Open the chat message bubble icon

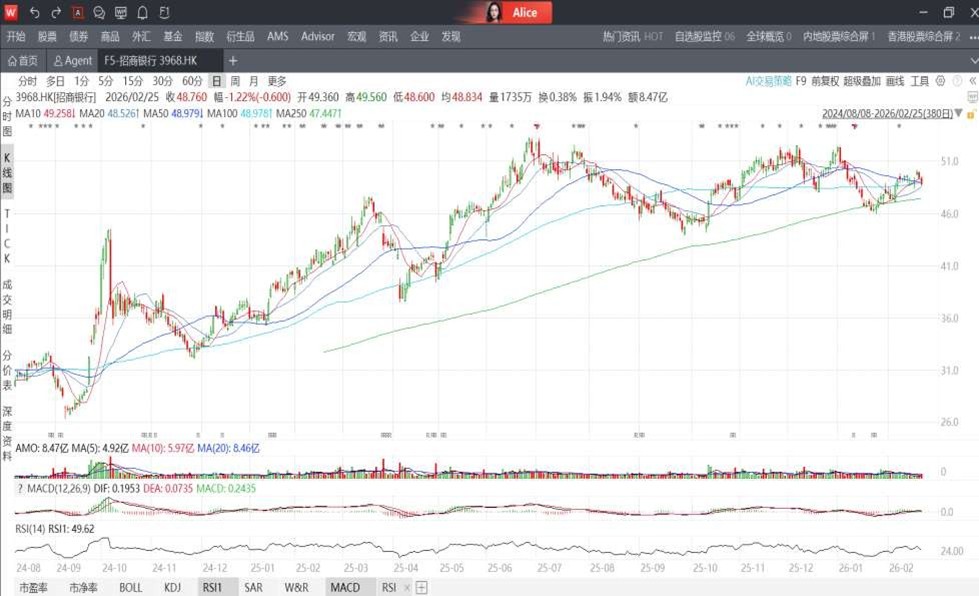[99, 13]
